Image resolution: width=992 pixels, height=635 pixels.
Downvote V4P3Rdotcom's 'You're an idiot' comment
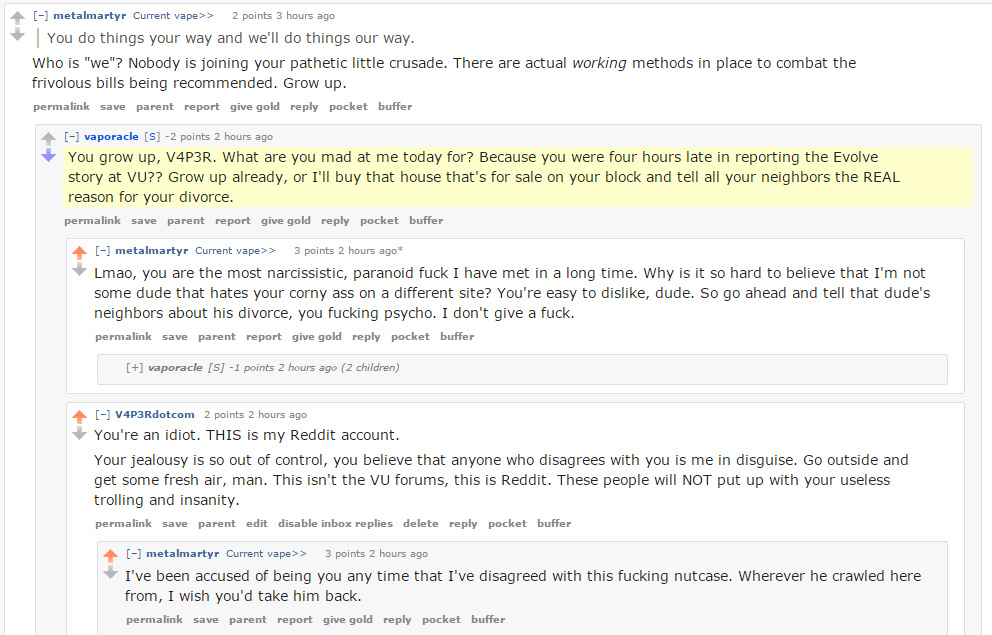(x=79, y=433)
